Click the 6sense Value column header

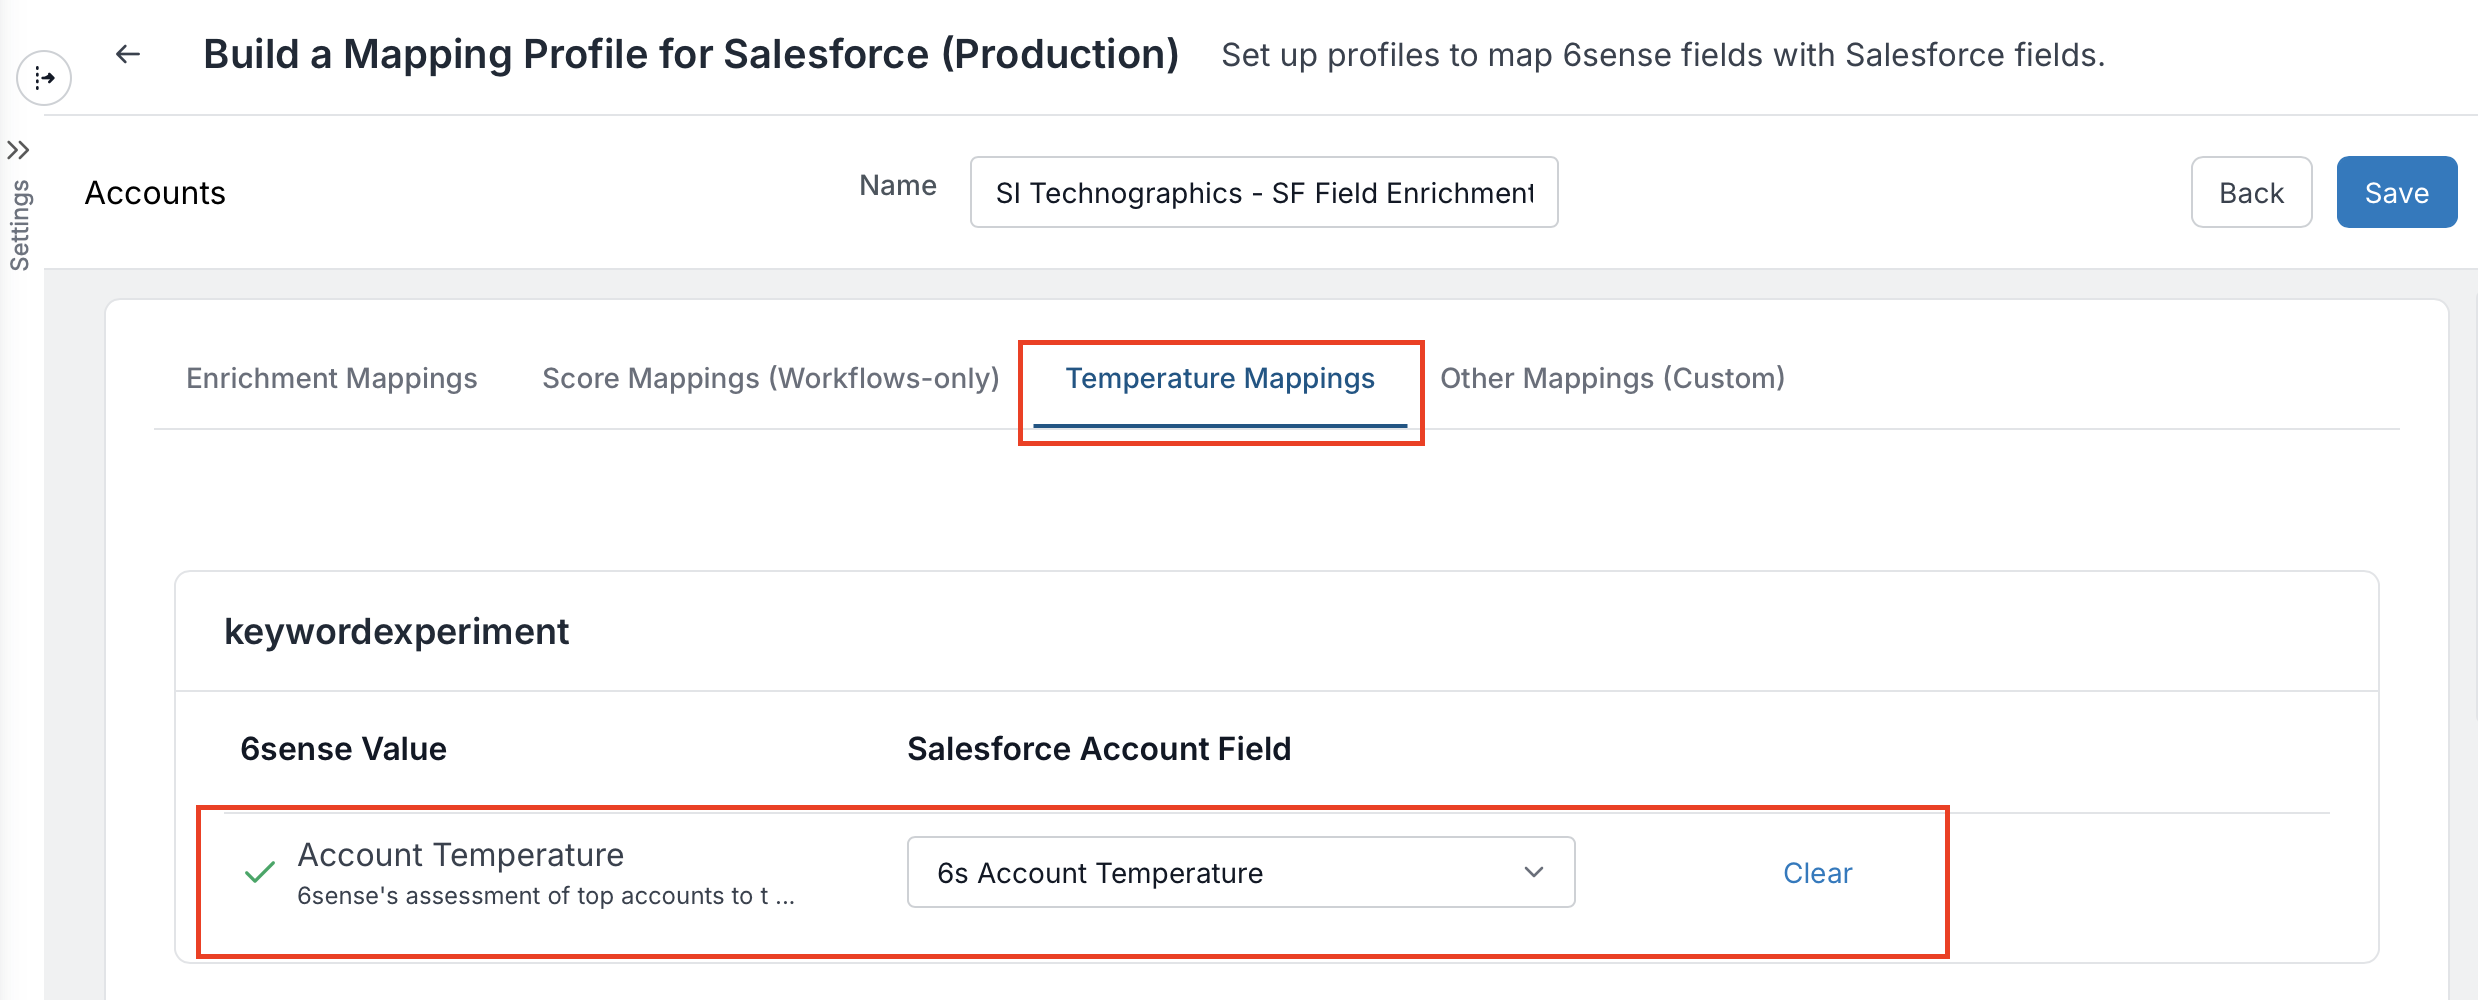click(x=343, y=749)
